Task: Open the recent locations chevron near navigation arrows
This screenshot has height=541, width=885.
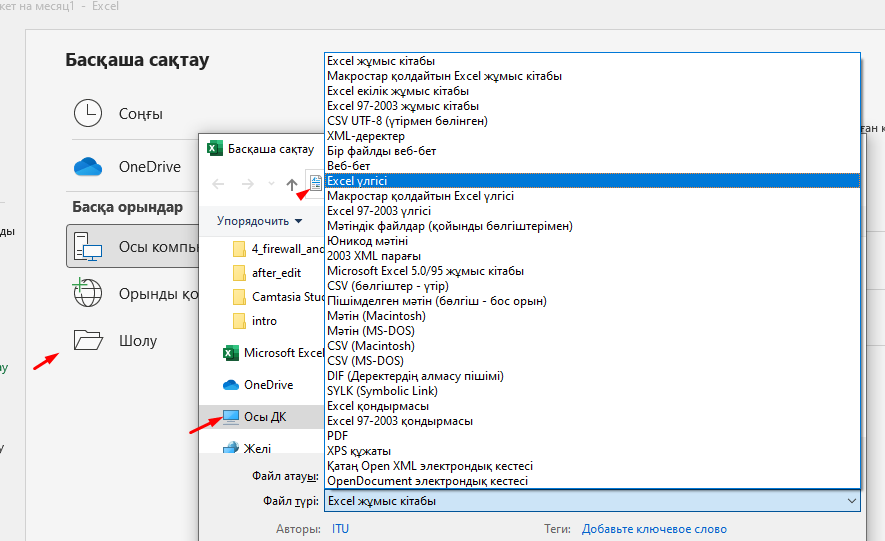Action: pos(271,184)
